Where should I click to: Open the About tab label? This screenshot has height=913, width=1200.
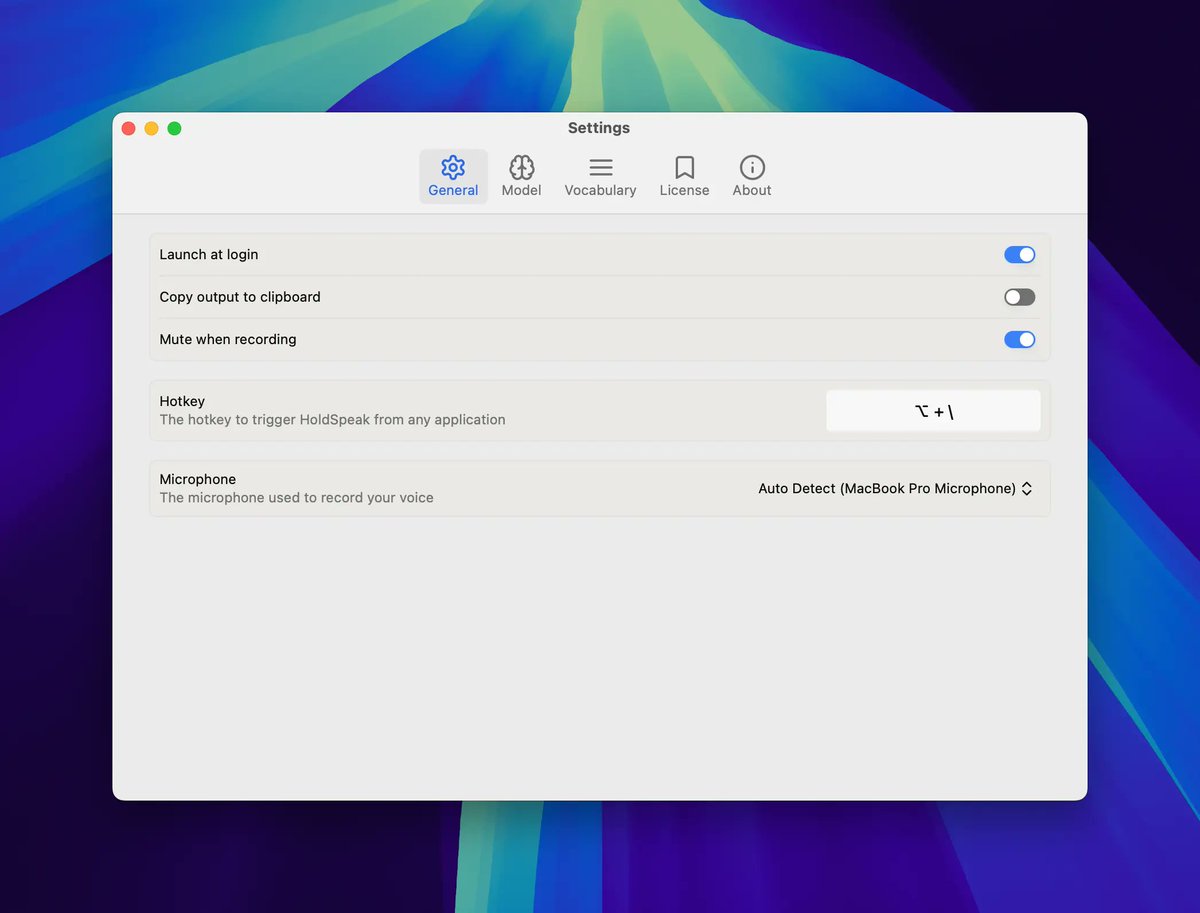pos(752,191)
